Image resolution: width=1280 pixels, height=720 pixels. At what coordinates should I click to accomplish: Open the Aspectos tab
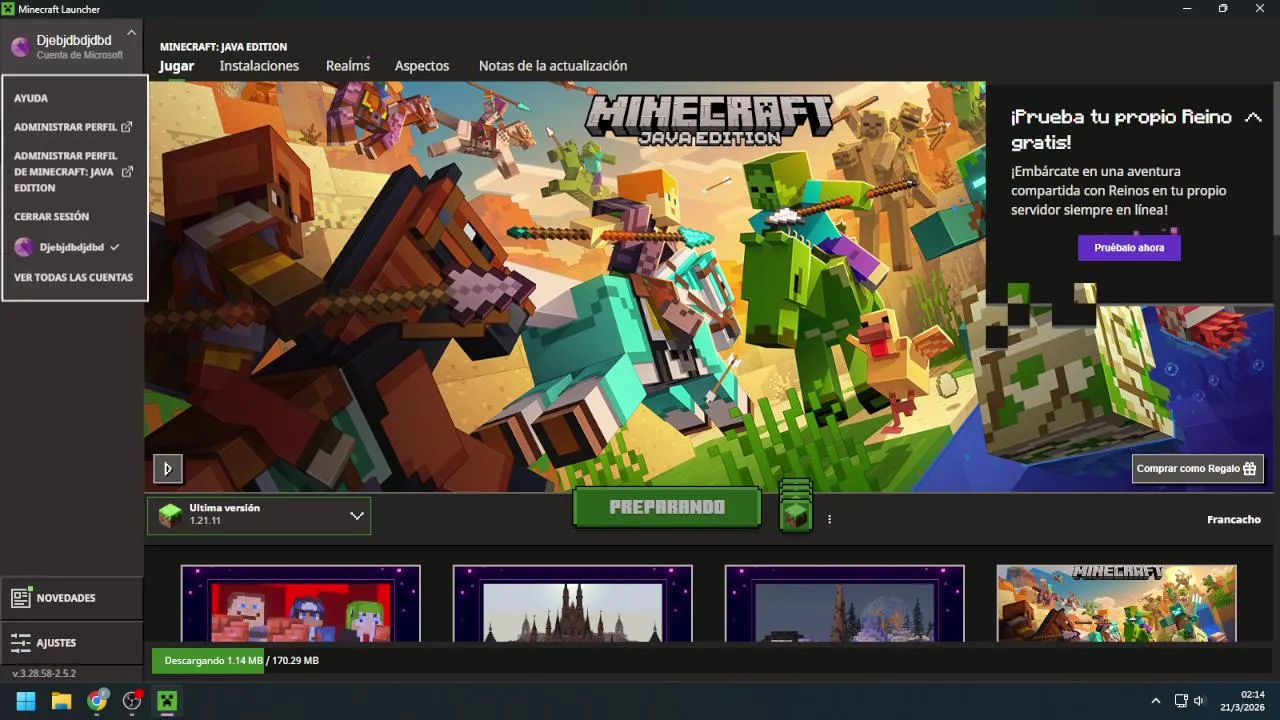422,65
